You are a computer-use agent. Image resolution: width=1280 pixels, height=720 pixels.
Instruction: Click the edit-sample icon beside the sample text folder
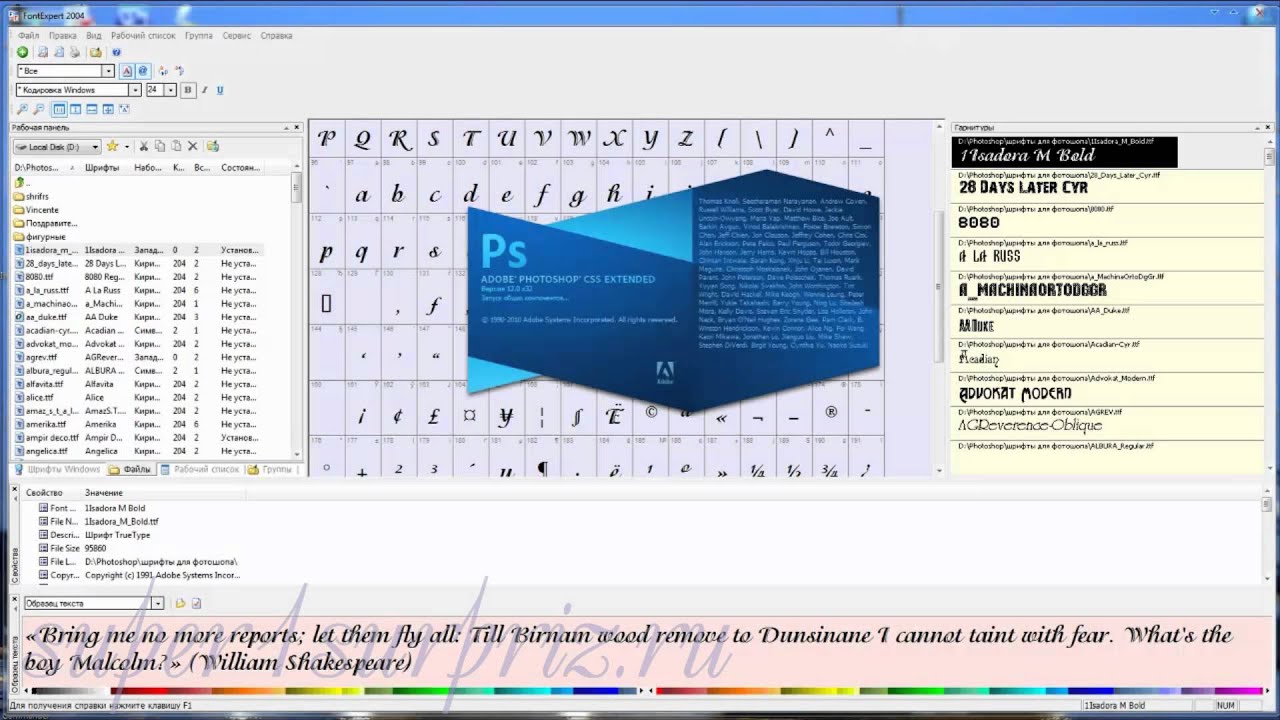(196, 603)
